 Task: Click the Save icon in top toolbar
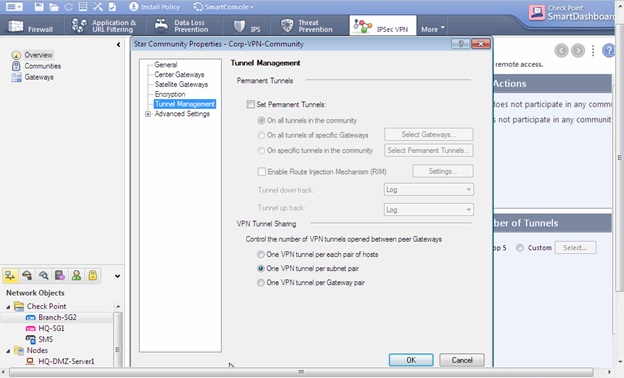39,7
